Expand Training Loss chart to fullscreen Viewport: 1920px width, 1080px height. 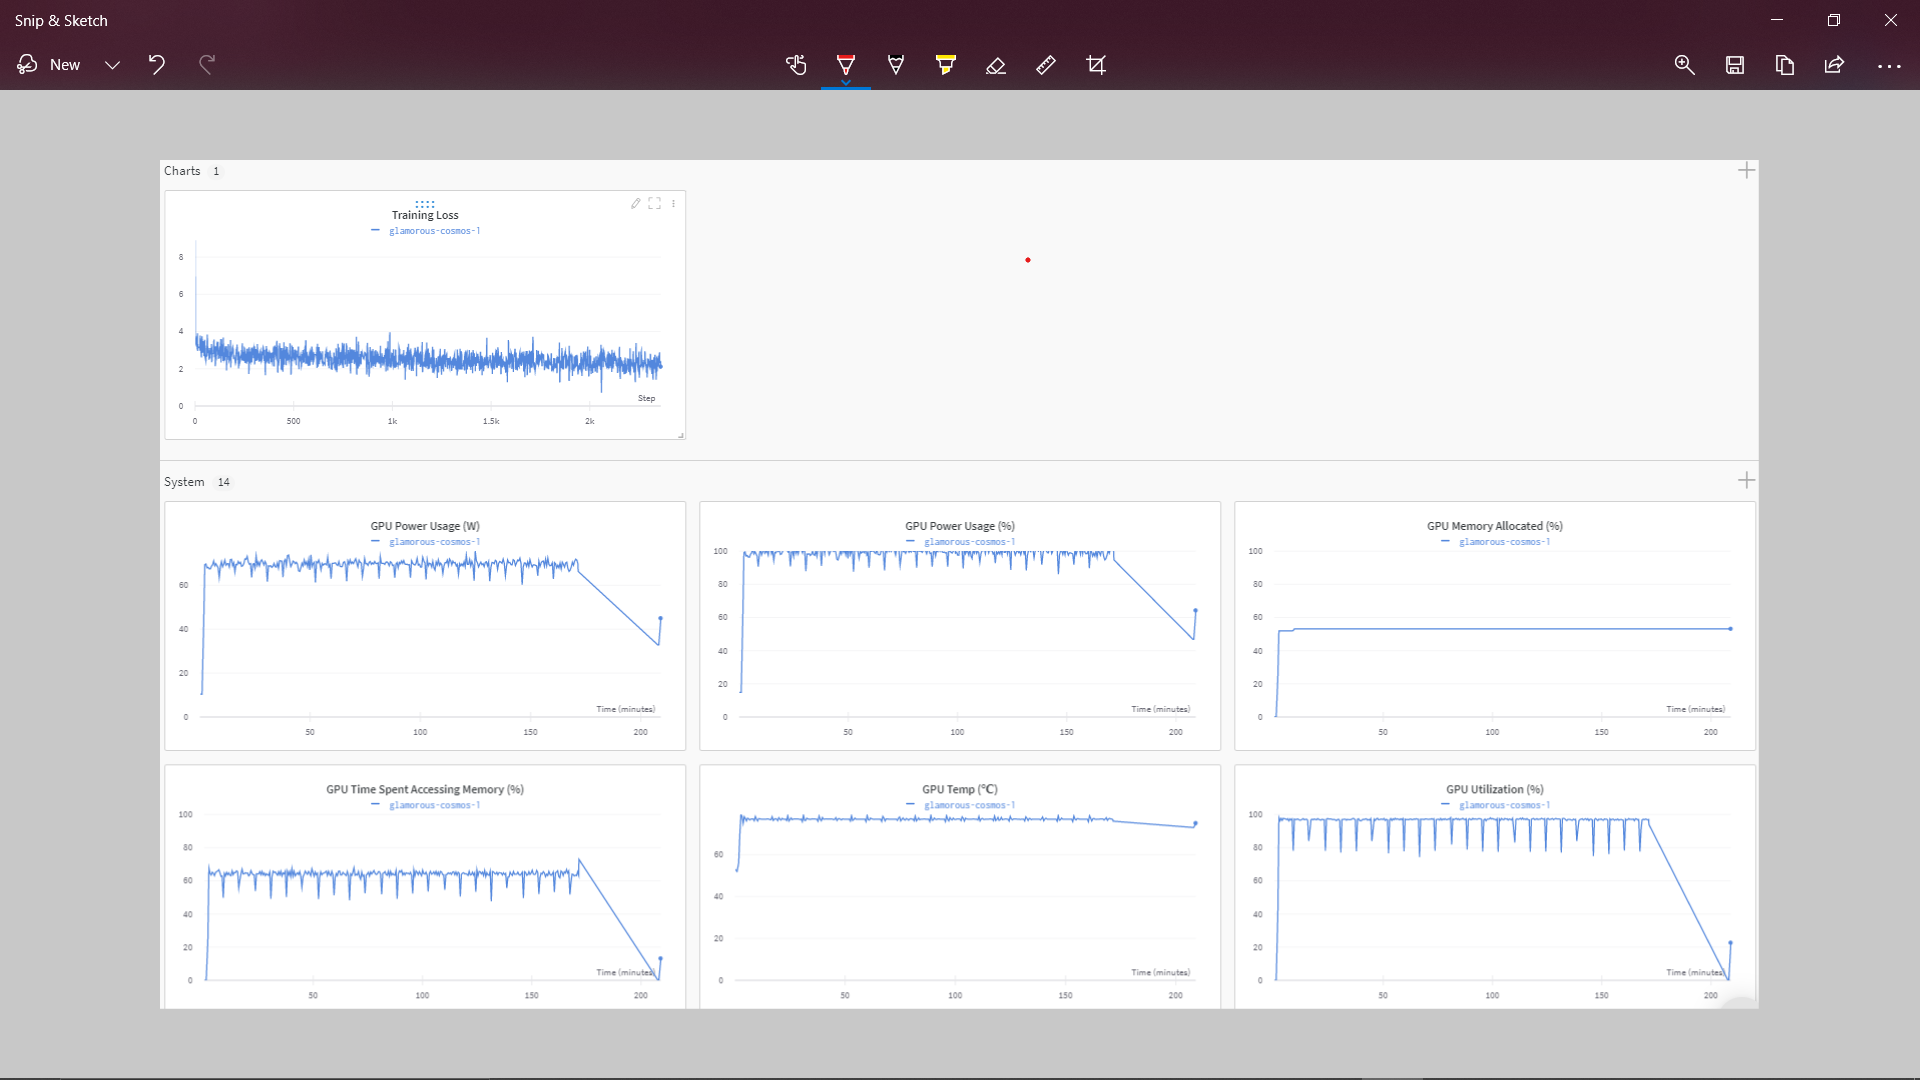(x=655, y=203)
